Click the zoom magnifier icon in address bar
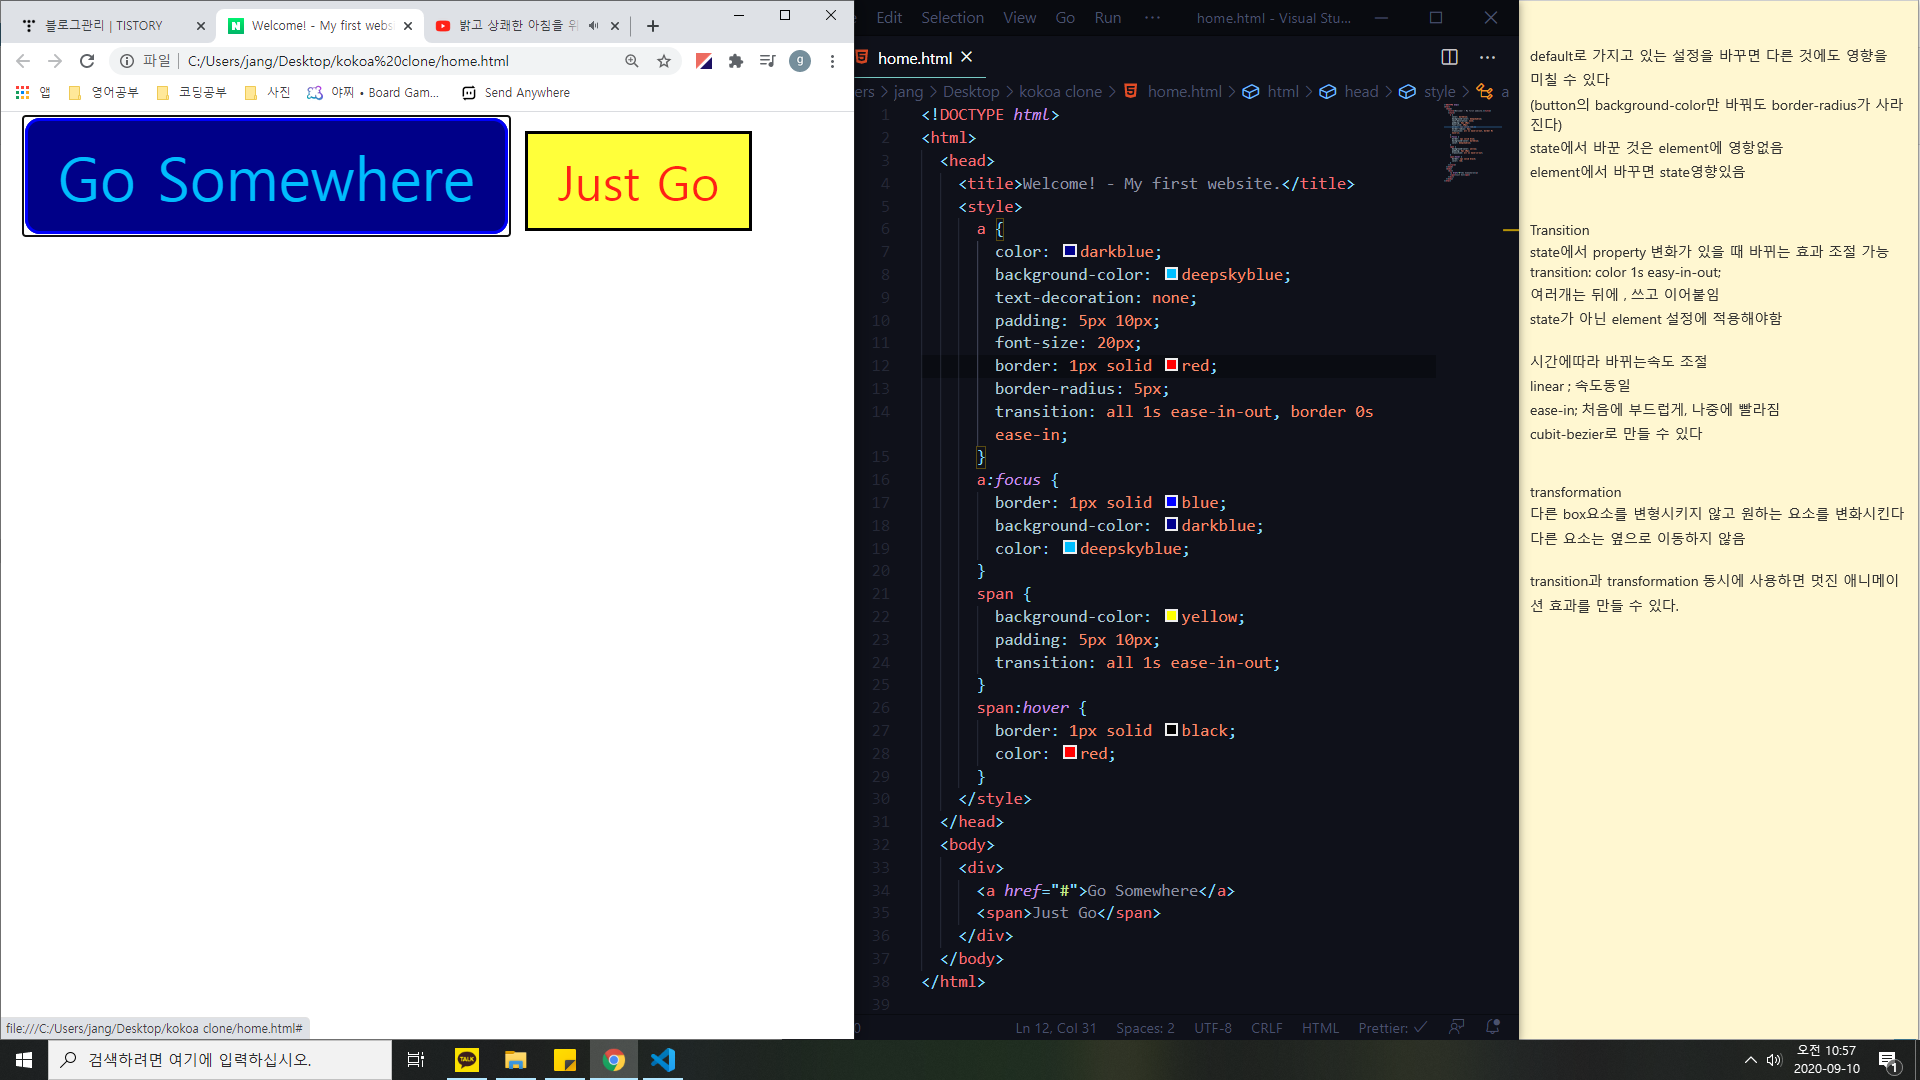This screenshot has width=1920, height=1080. [x=632, y=61]
